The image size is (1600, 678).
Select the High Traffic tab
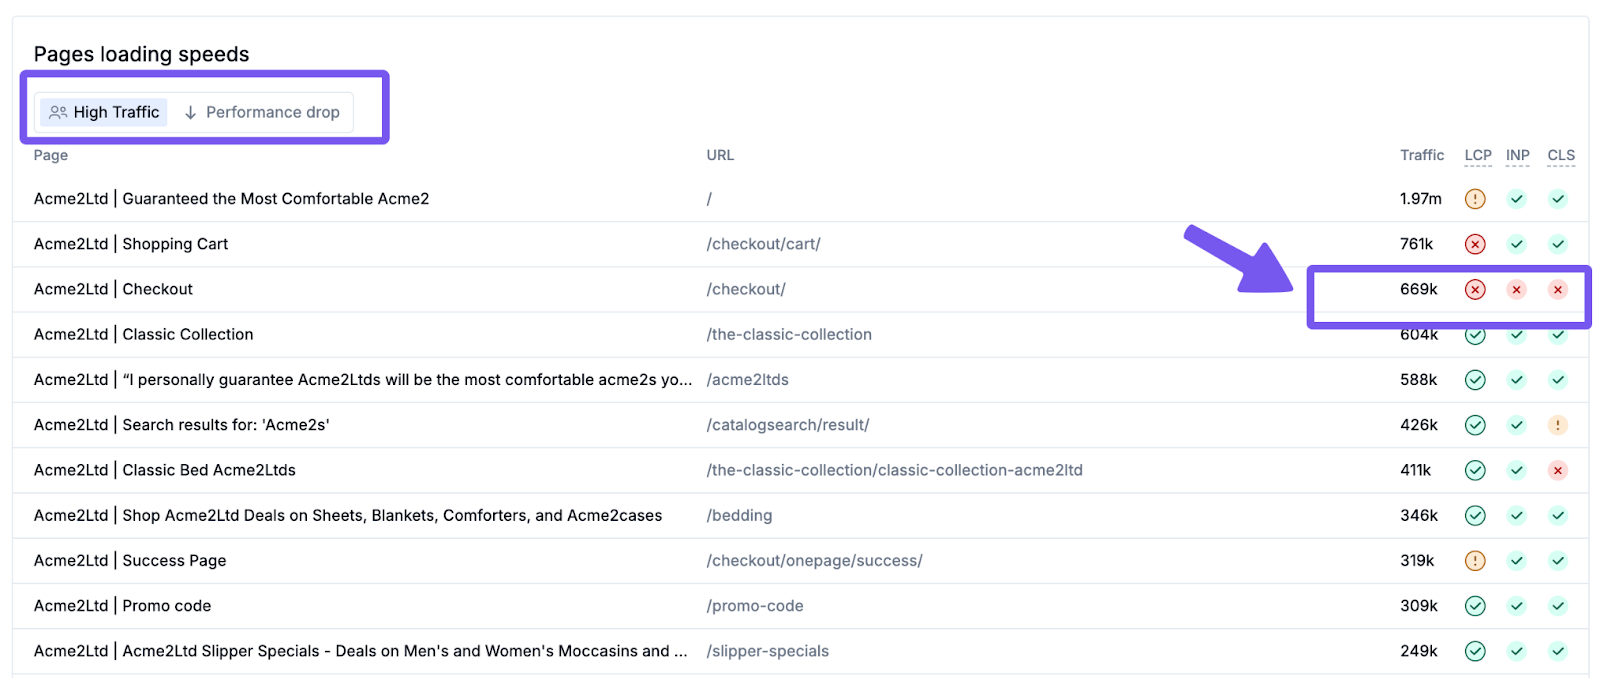point(104,112)
